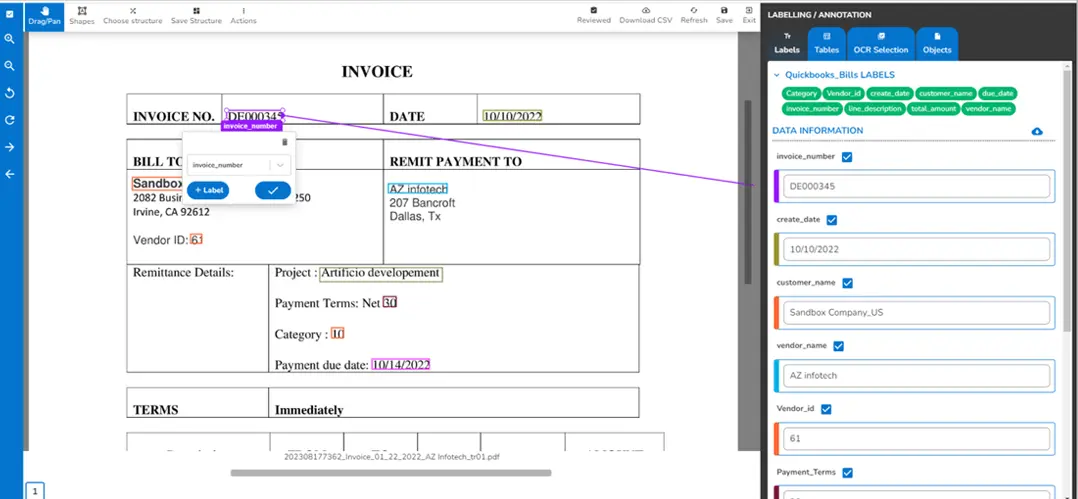Screen dimensions: 1078x499
Task: Select the Artificio developement annotation box
Action: 381,274
